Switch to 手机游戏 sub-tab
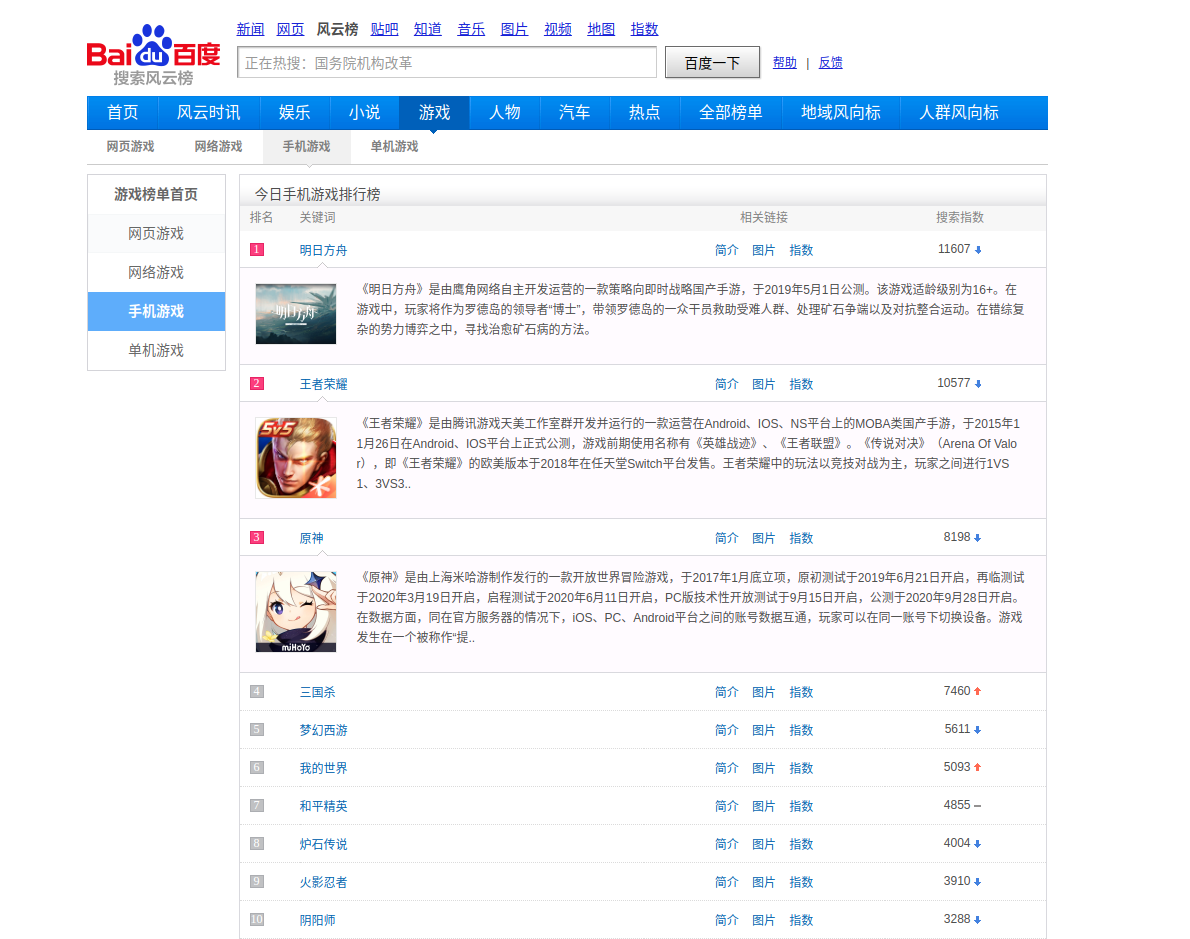This screenshot has height=939, width=1190. point(307,147)
